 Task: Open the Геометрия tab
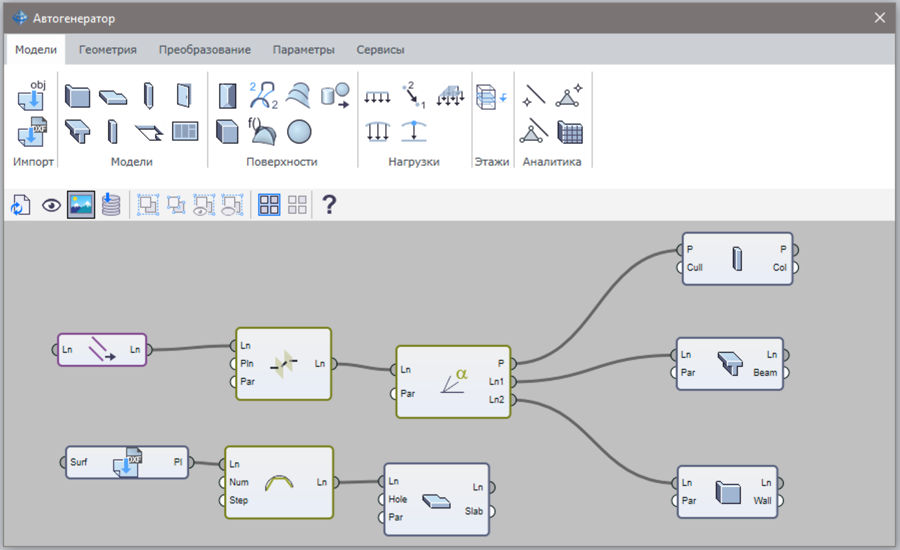(108, 49)
